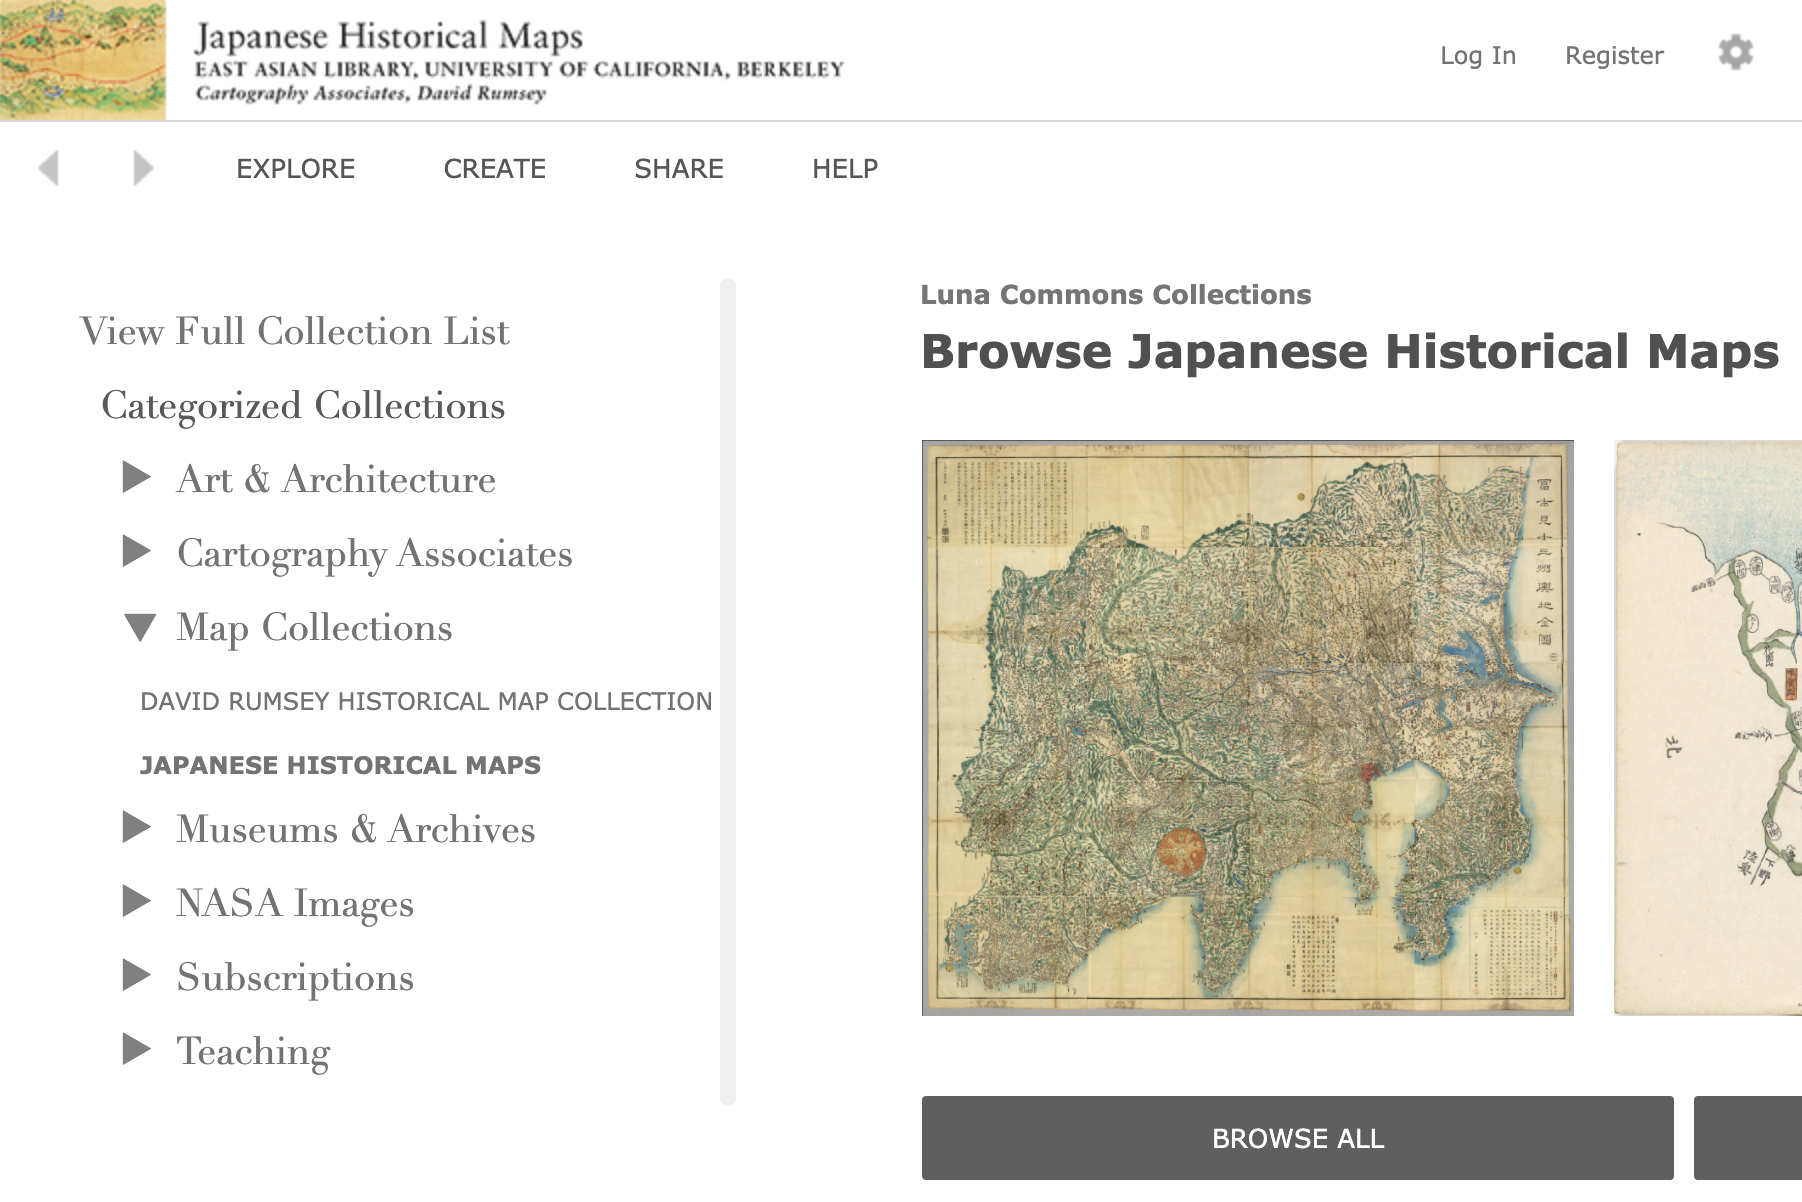Image resolution: width=1802 pixels, height=1202 pixels.
Task: Click the Map Collections label
Action: point(314,628)
